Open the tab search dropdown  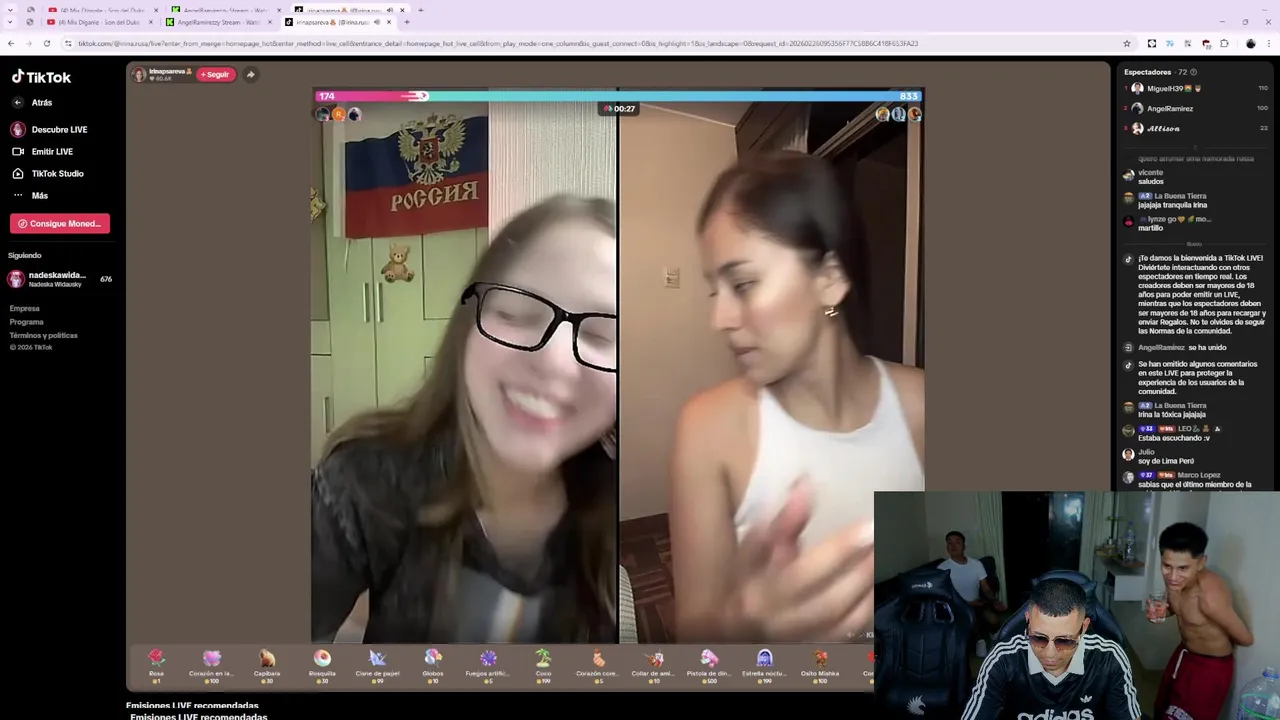tap(10, 22)
